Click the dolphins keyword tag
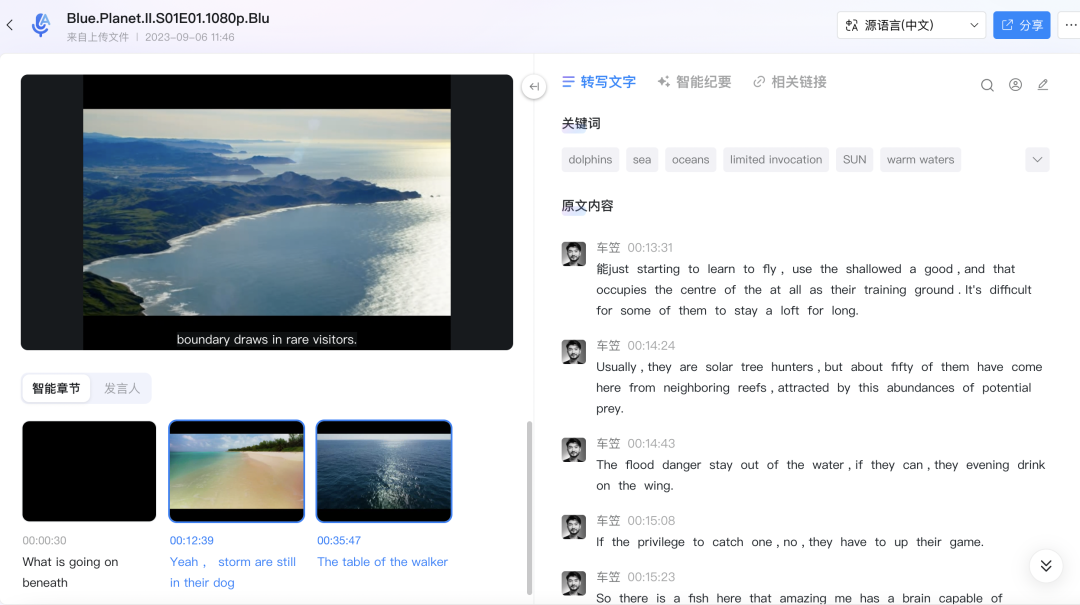The height and width of the screenshot is (605, 1080). coord(590,160)
